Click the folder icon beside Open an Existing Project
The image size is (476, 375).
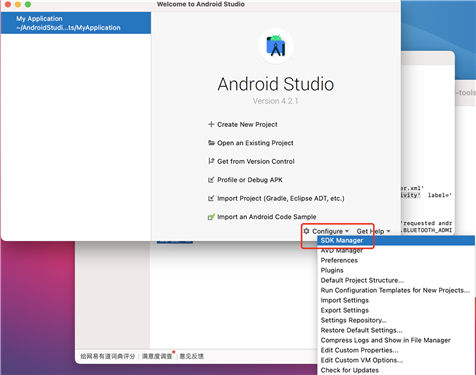pos(211,143)
